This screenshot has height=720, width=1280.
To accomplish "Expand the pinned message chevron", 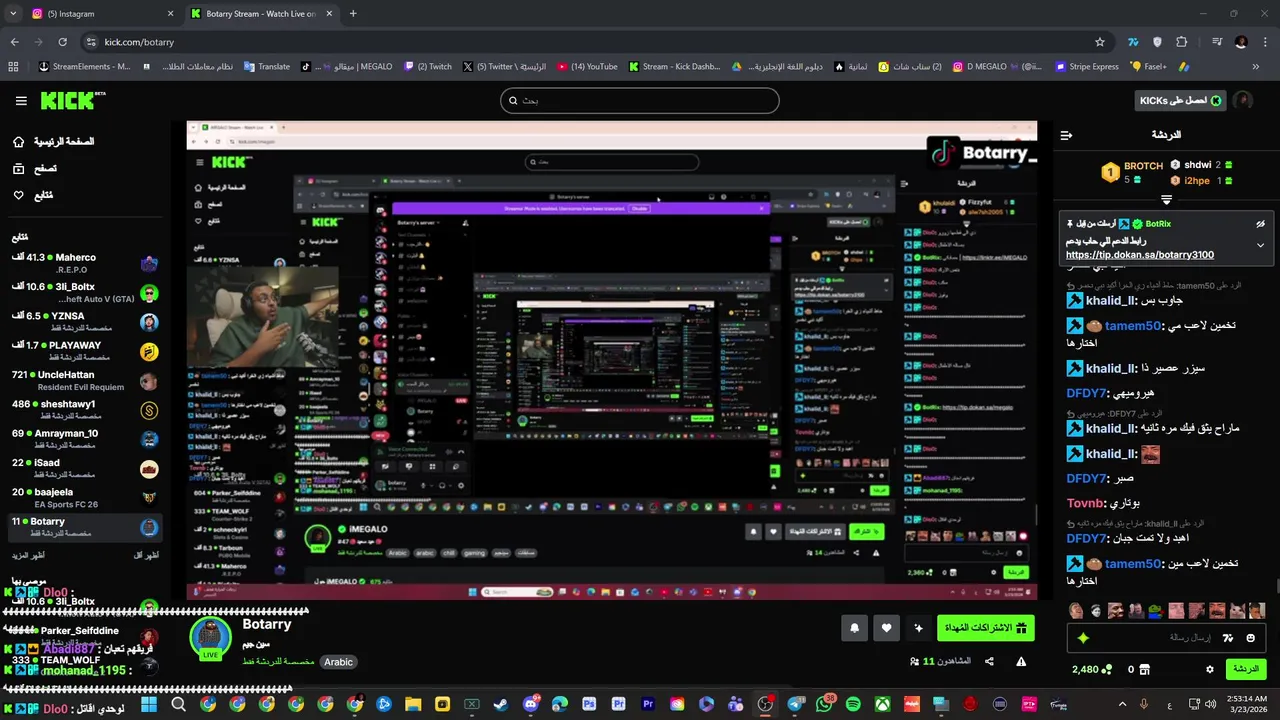I will point(1260,245).
